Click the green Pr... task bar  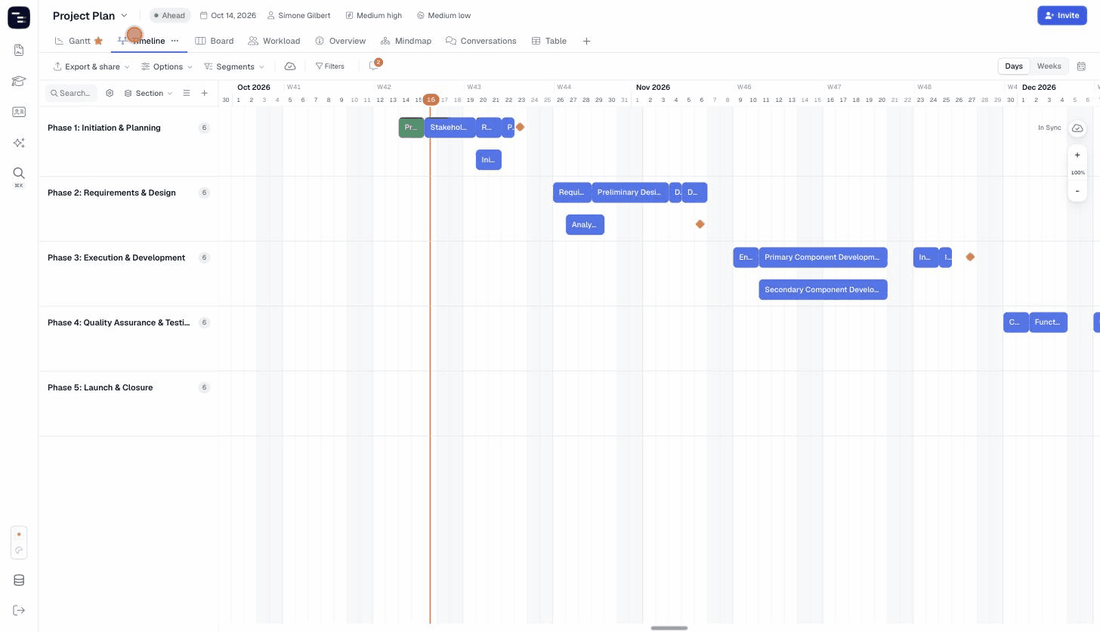tap(411, 128)
